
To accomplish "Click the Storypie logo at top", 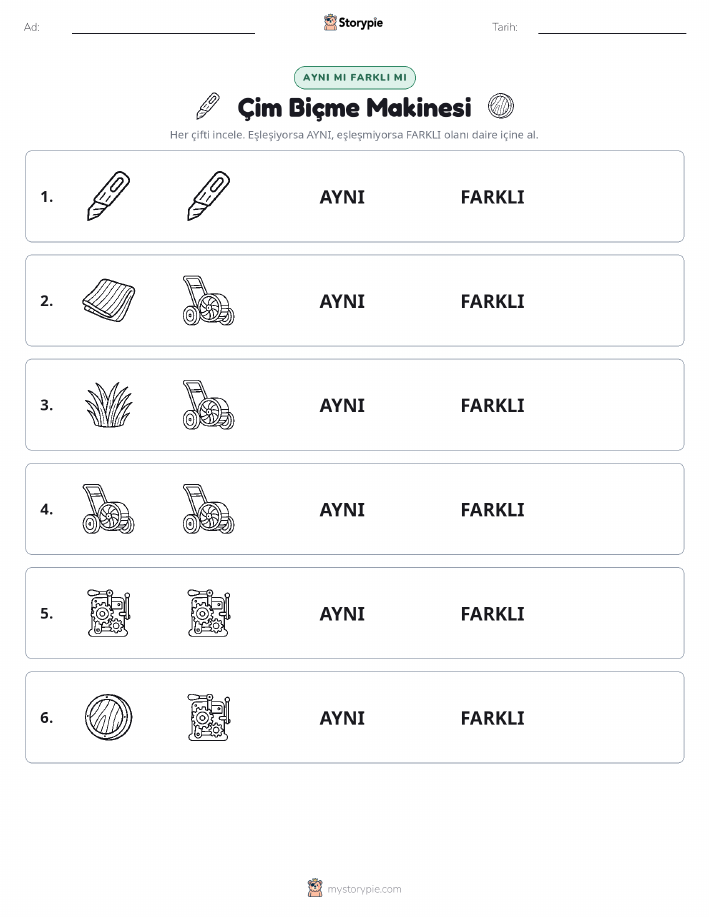I will (353, 23).
